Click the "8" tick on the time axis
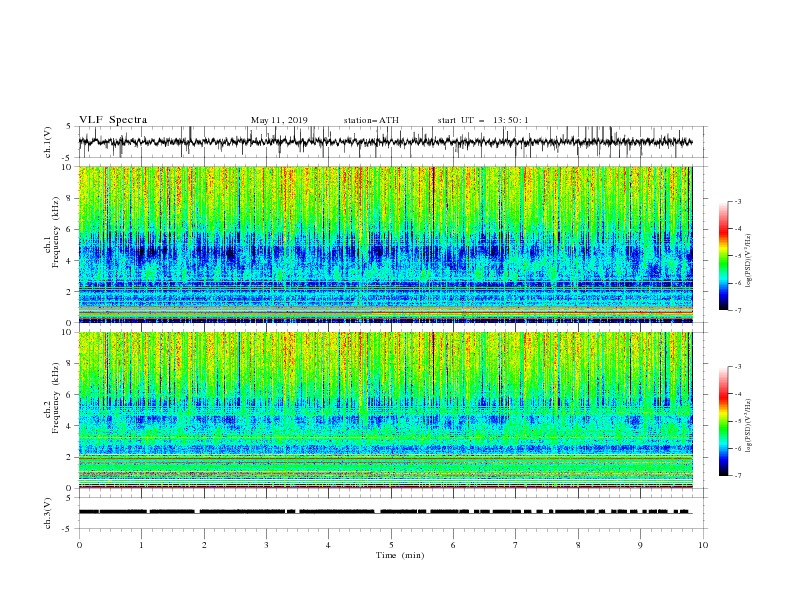 point(578,545)
